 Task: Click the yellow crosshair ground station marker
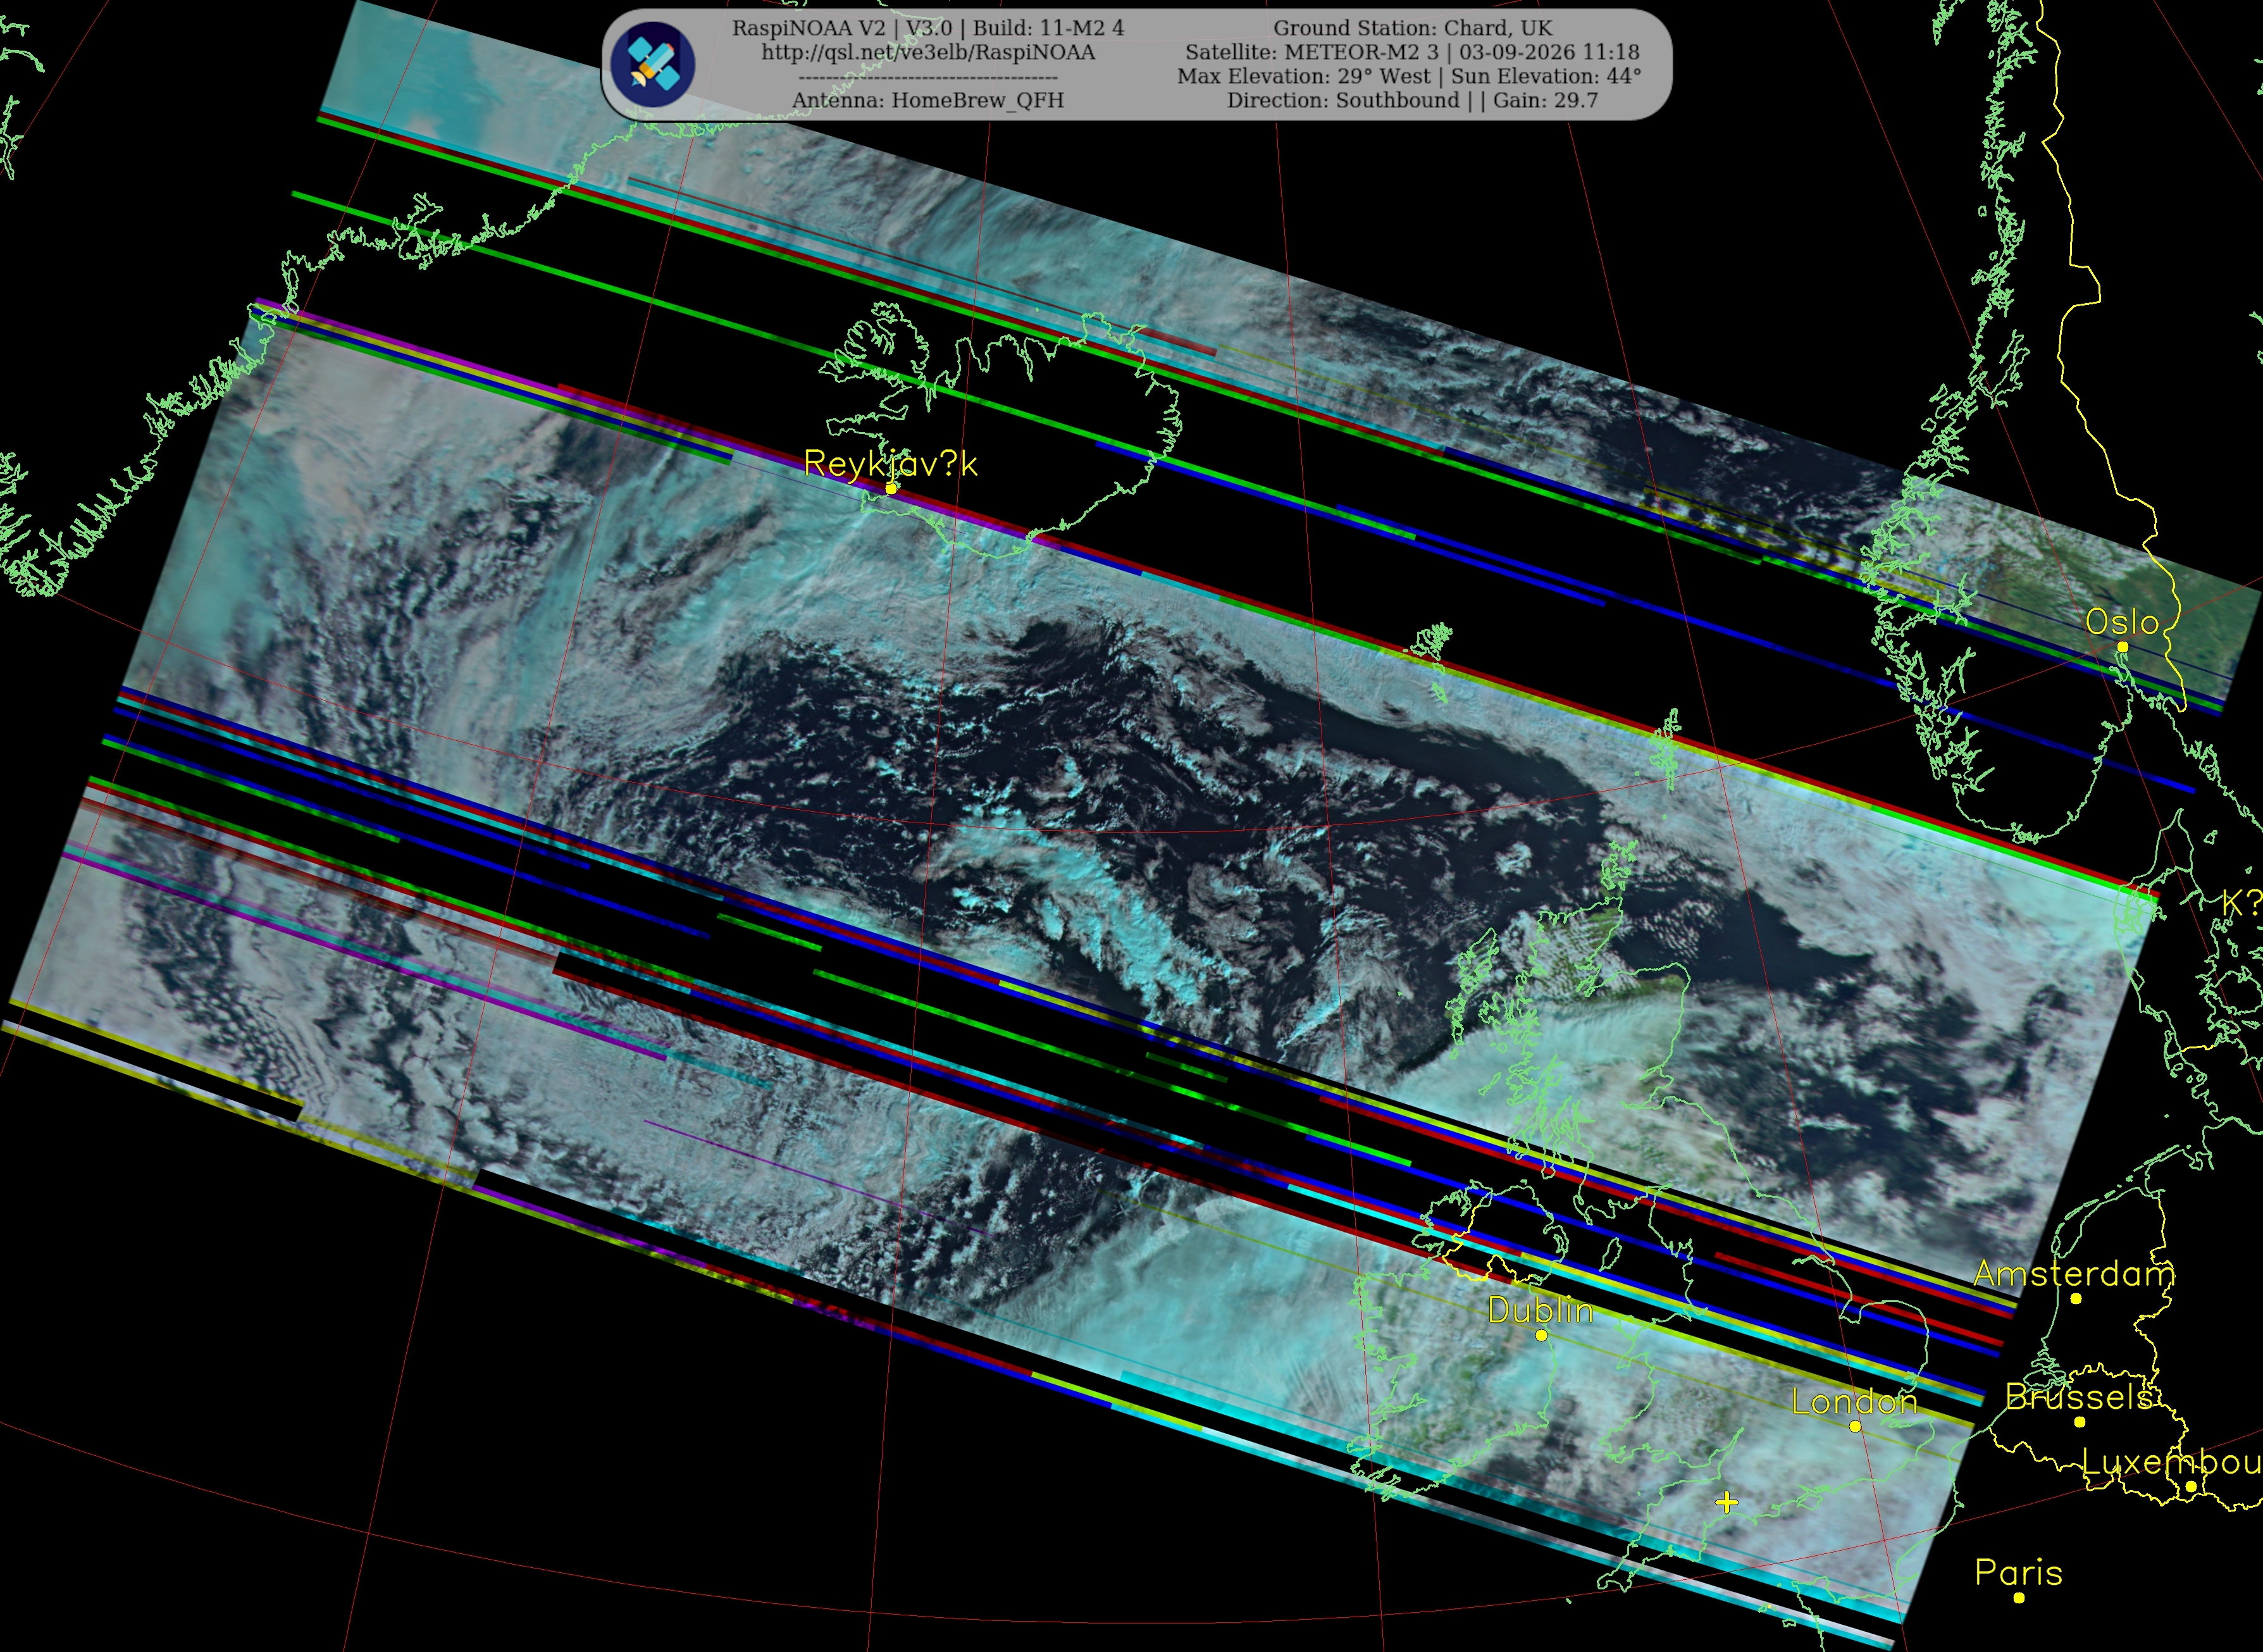point(1727,1502)
